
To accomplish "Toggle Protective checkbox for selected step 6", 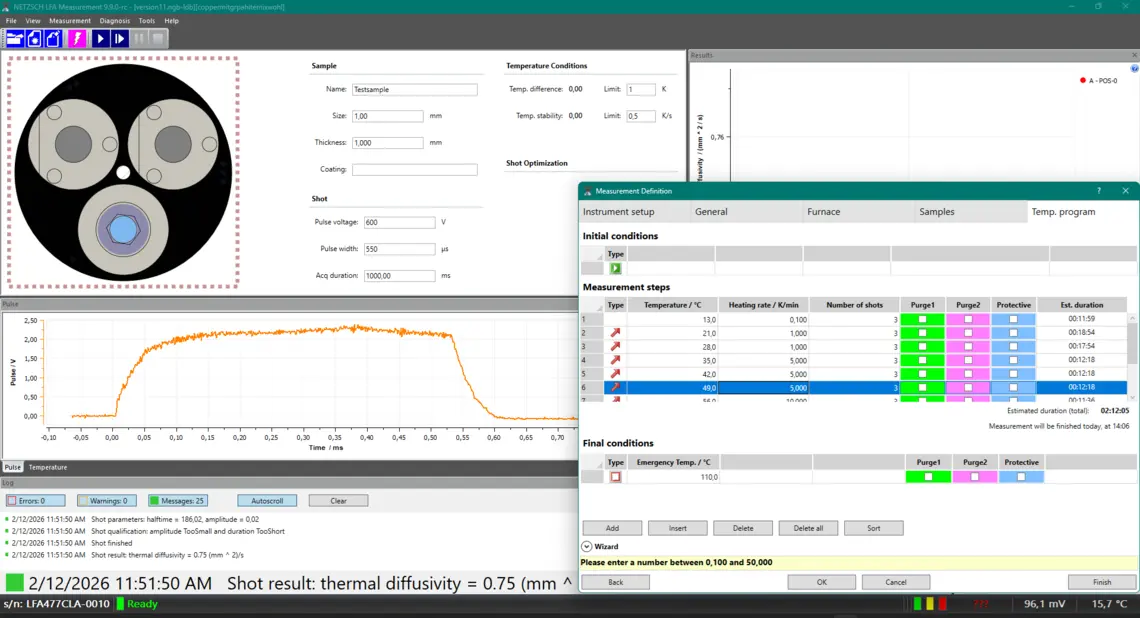I will (x=1013, y=388).
